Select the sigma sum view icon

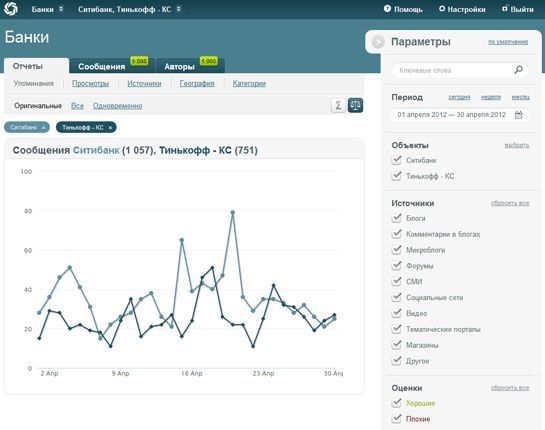[x=338, y=105]
